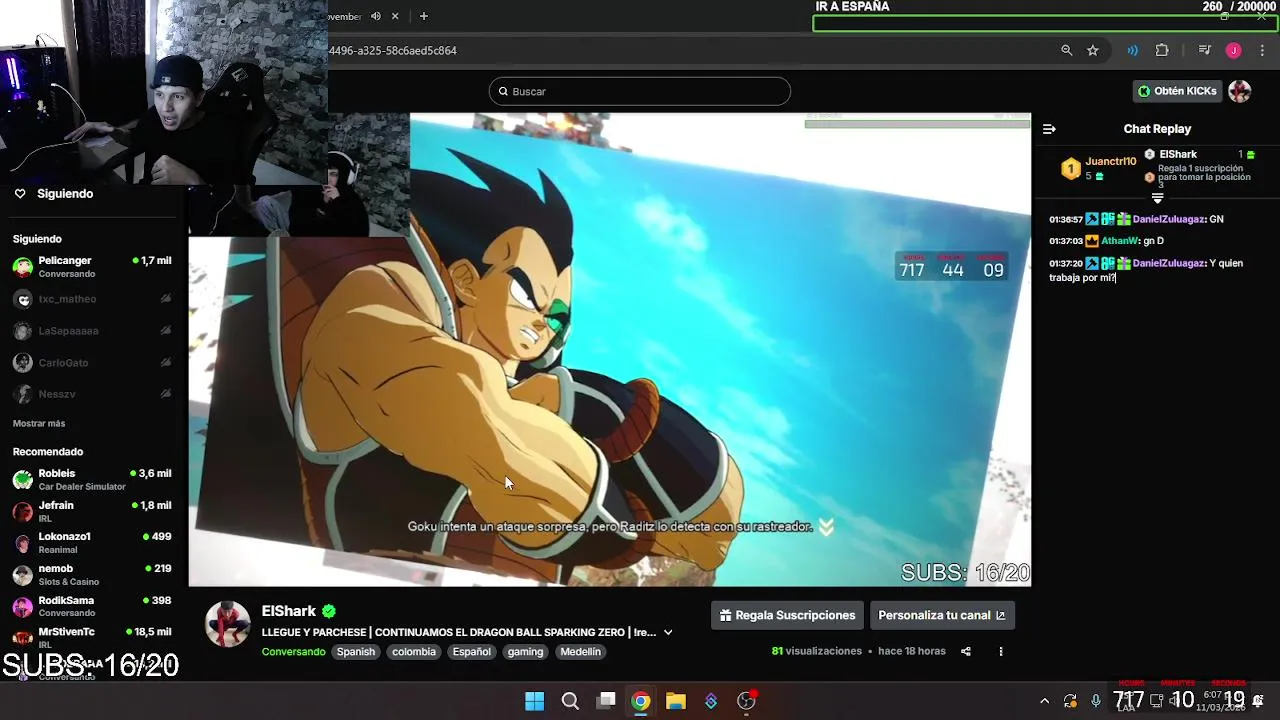Expand the stream title chevron
Screen dimensions: 1280x720
tap(668, 632)
